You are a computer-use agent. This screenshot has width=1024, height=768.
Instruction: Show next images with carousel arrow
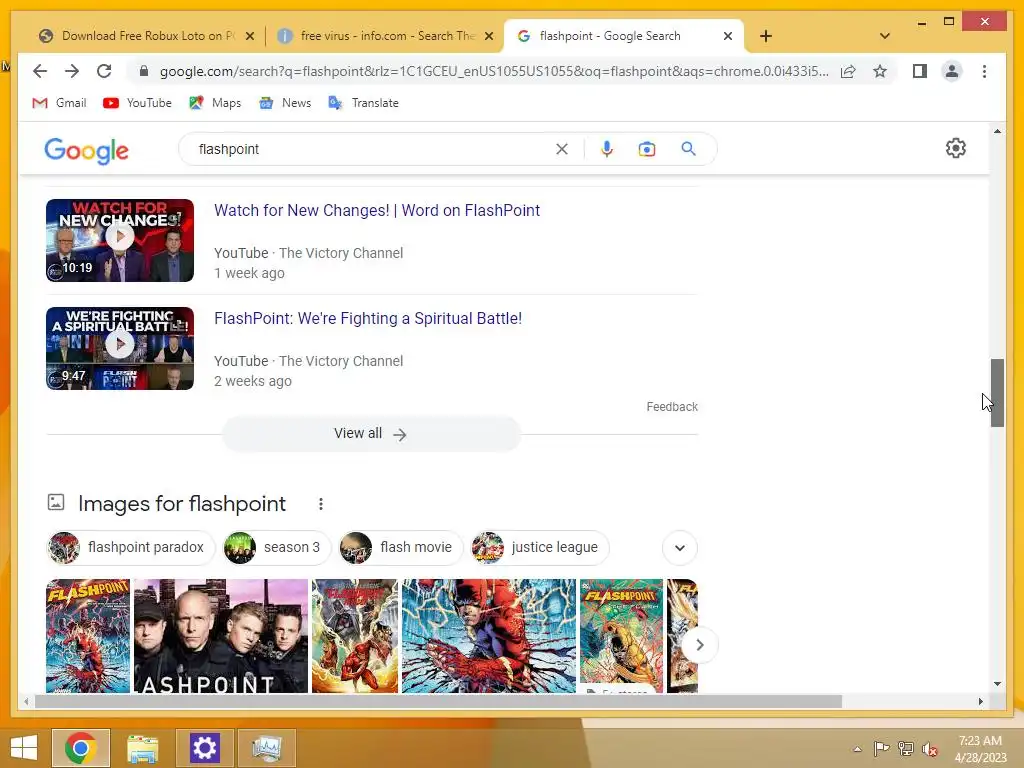click(699, 645)
